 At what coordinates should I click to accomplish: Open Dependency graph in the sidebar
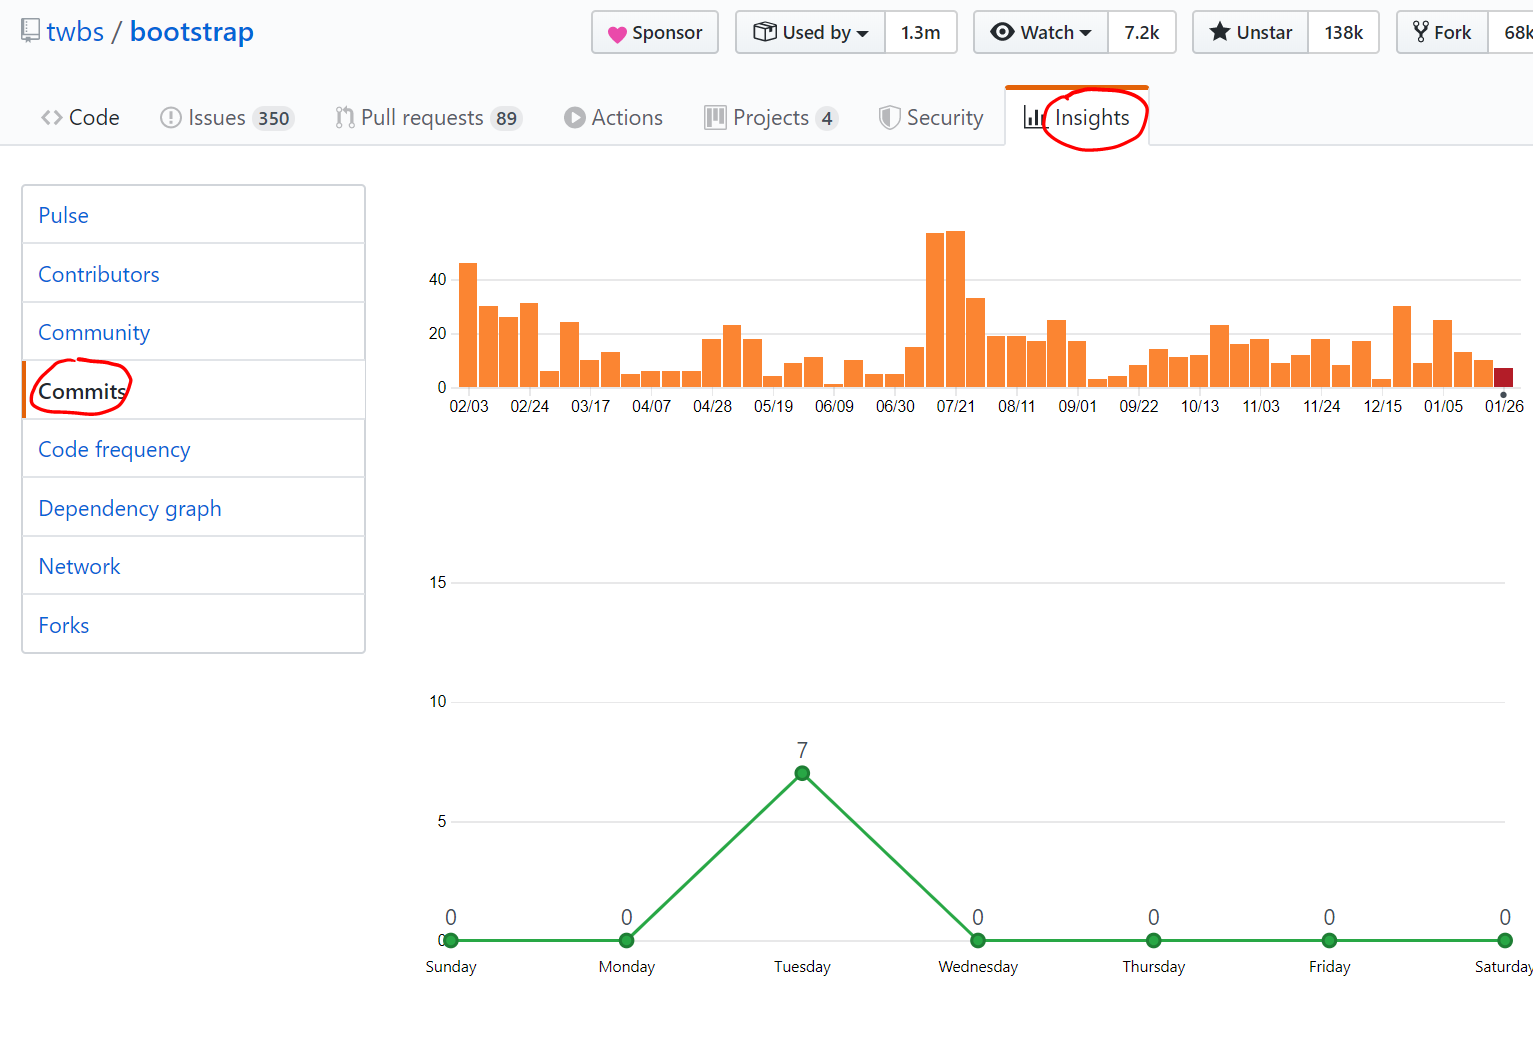coord(193,508)
